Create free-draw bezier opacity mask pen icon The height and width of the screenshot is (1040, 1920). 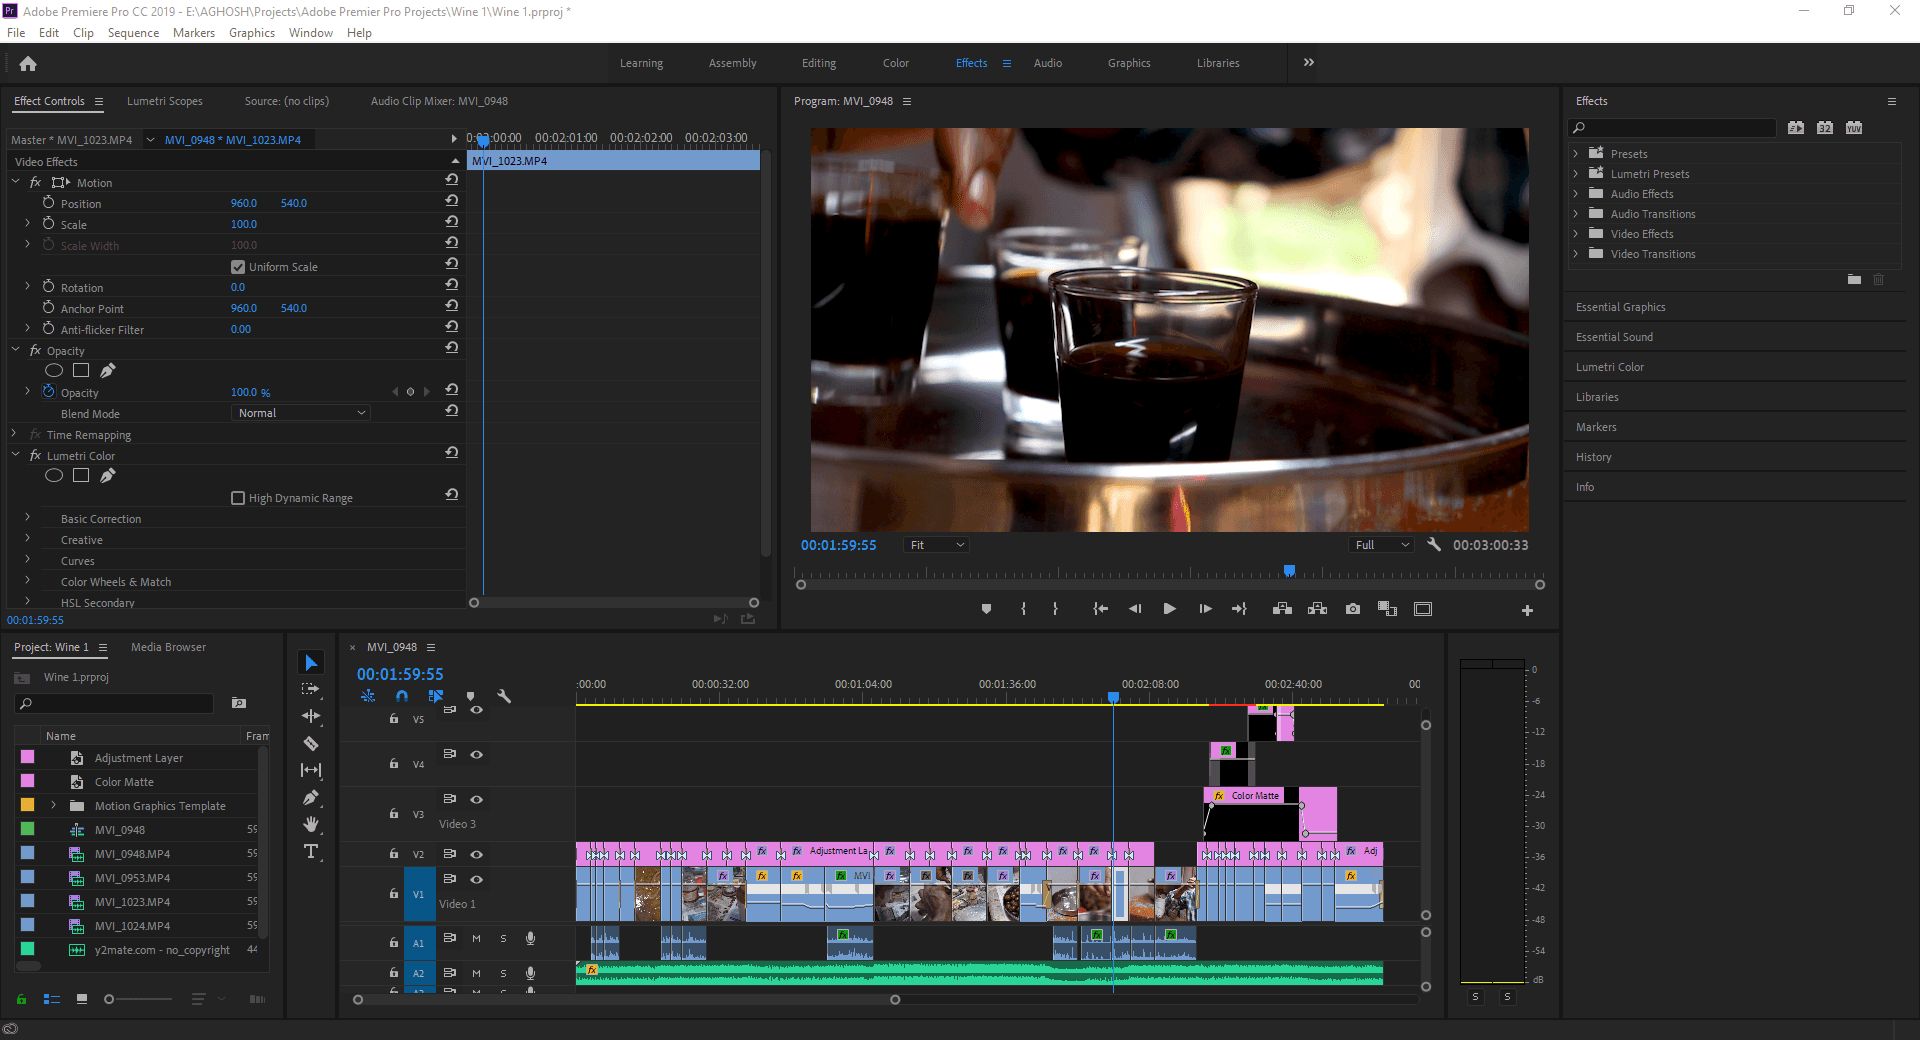108,371
